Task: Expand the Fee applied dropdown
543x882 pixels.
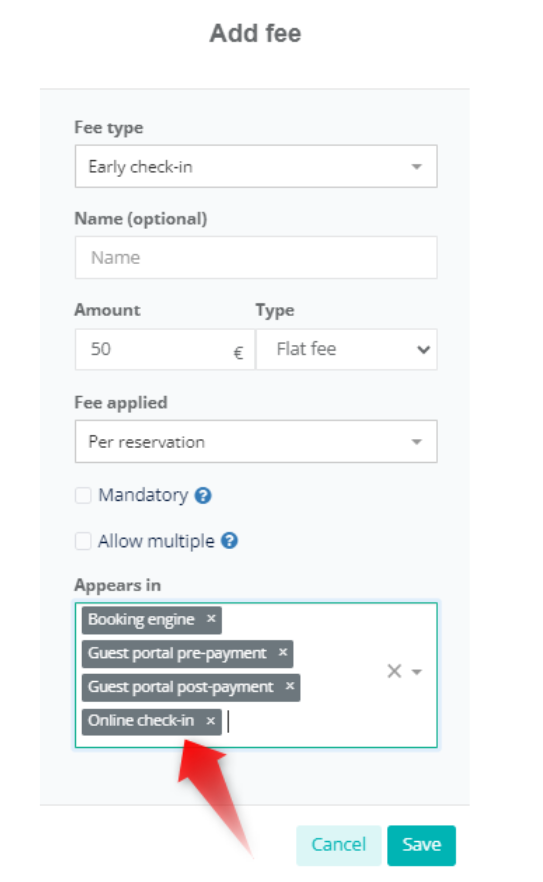Action: (256, 442)
